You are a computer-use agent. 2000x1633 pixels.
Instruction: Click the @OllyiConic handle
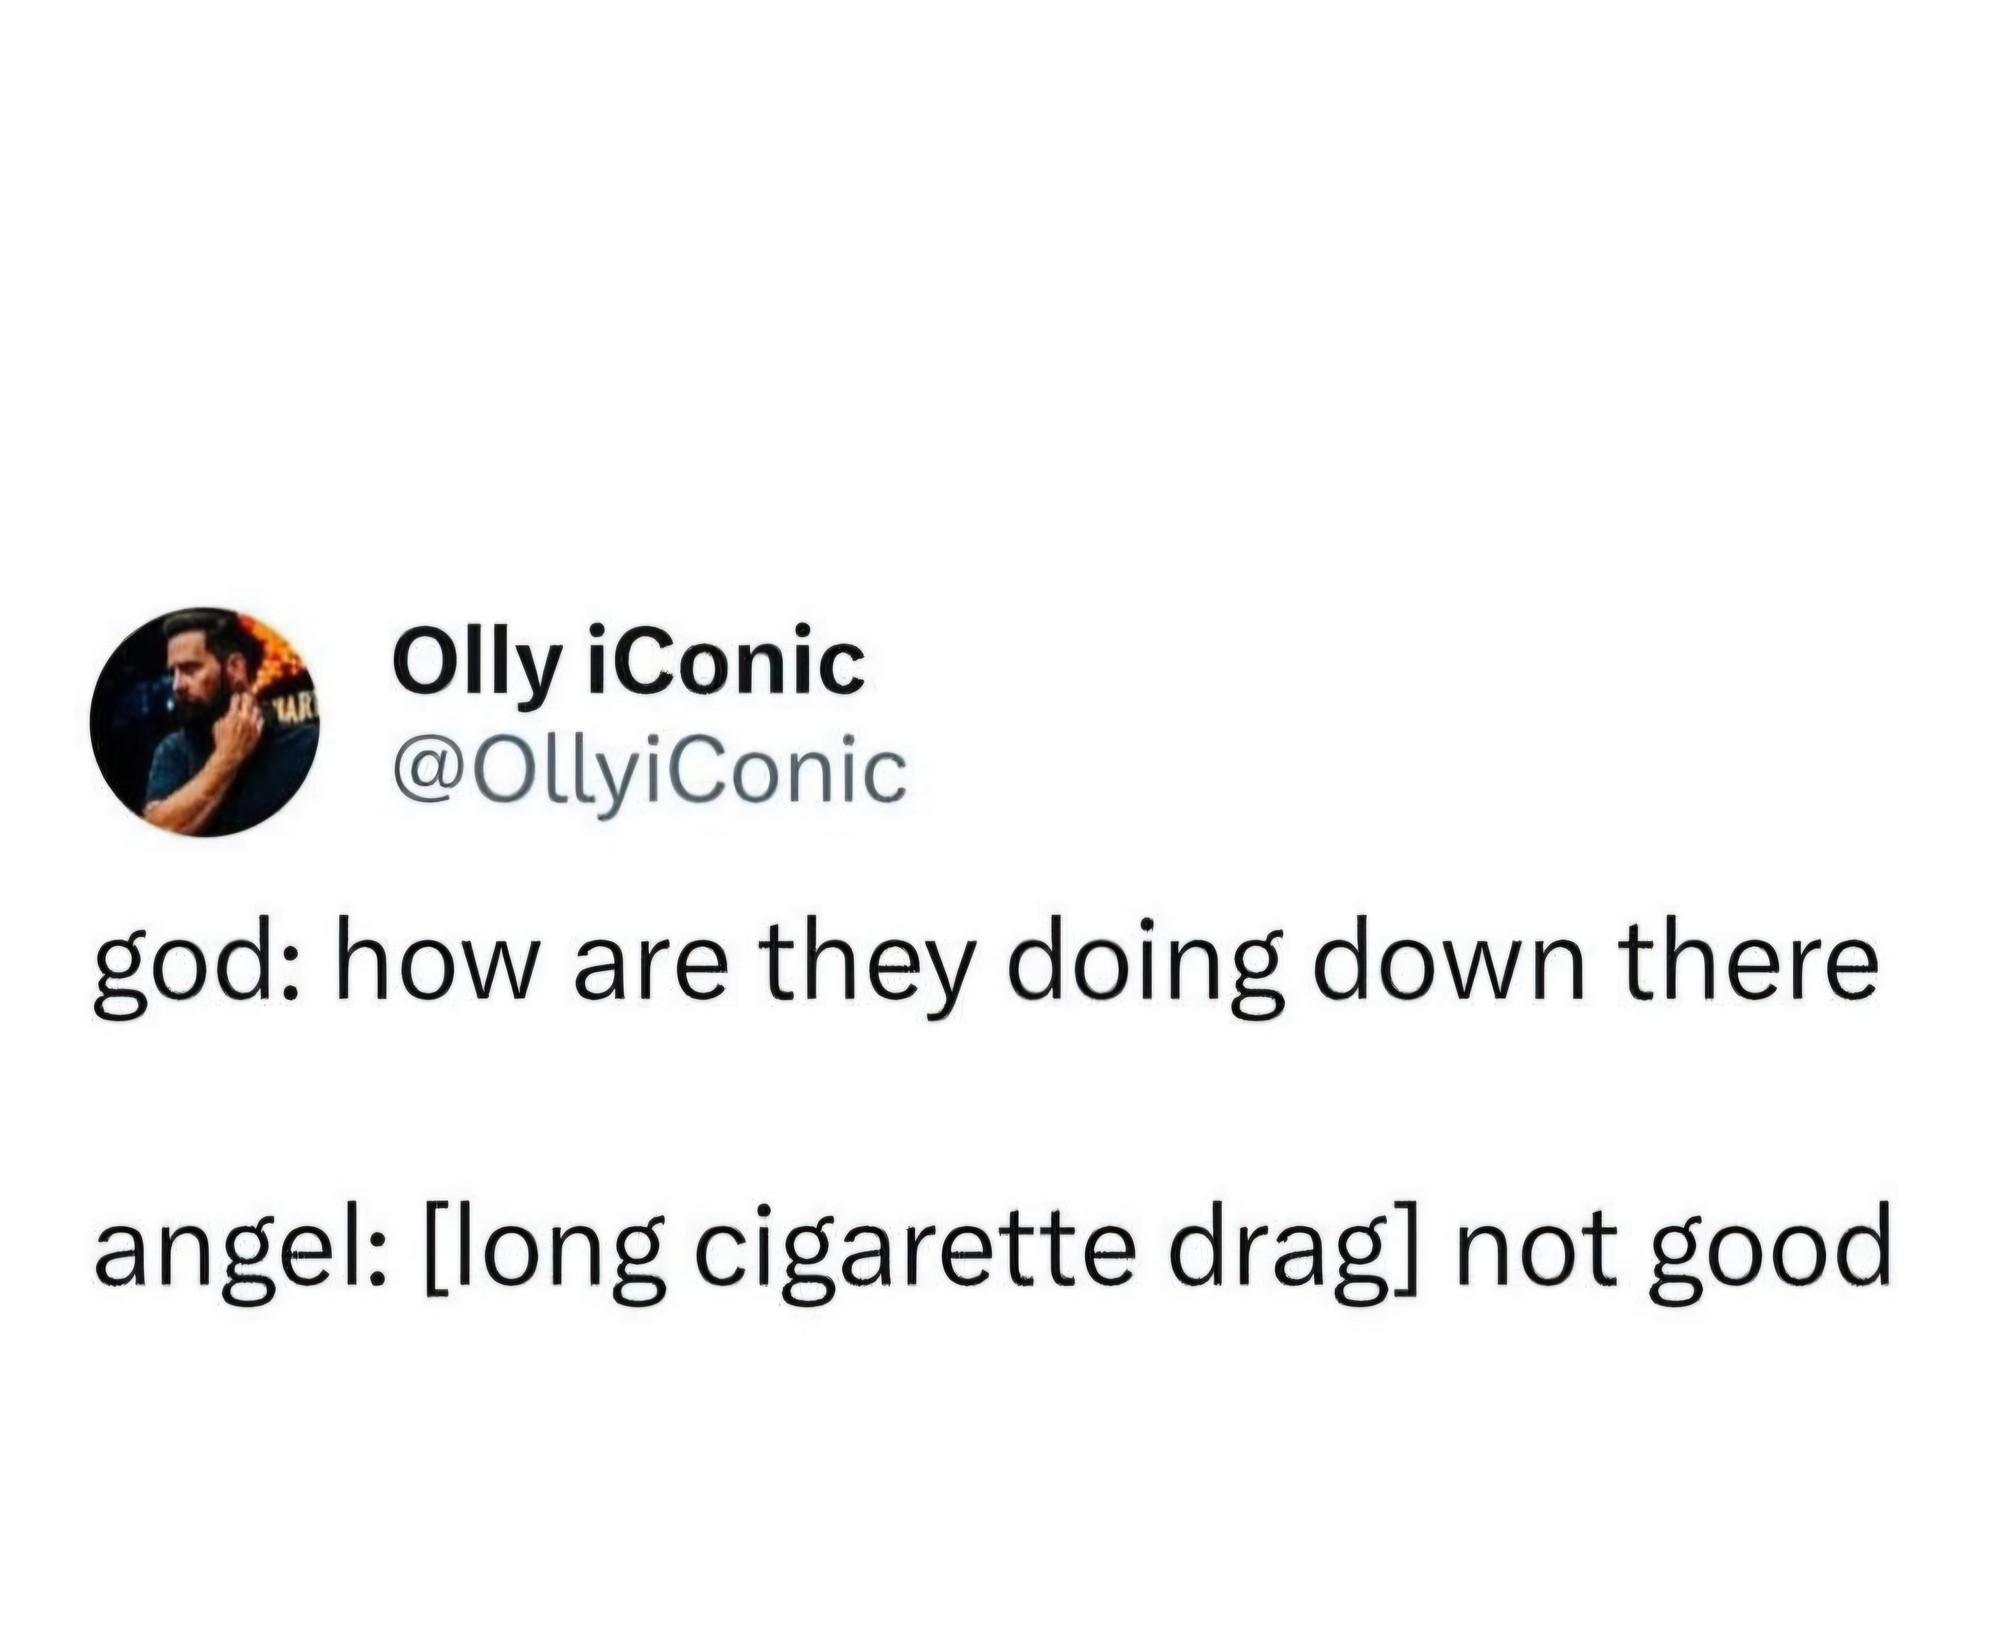[x=651, y=770]
